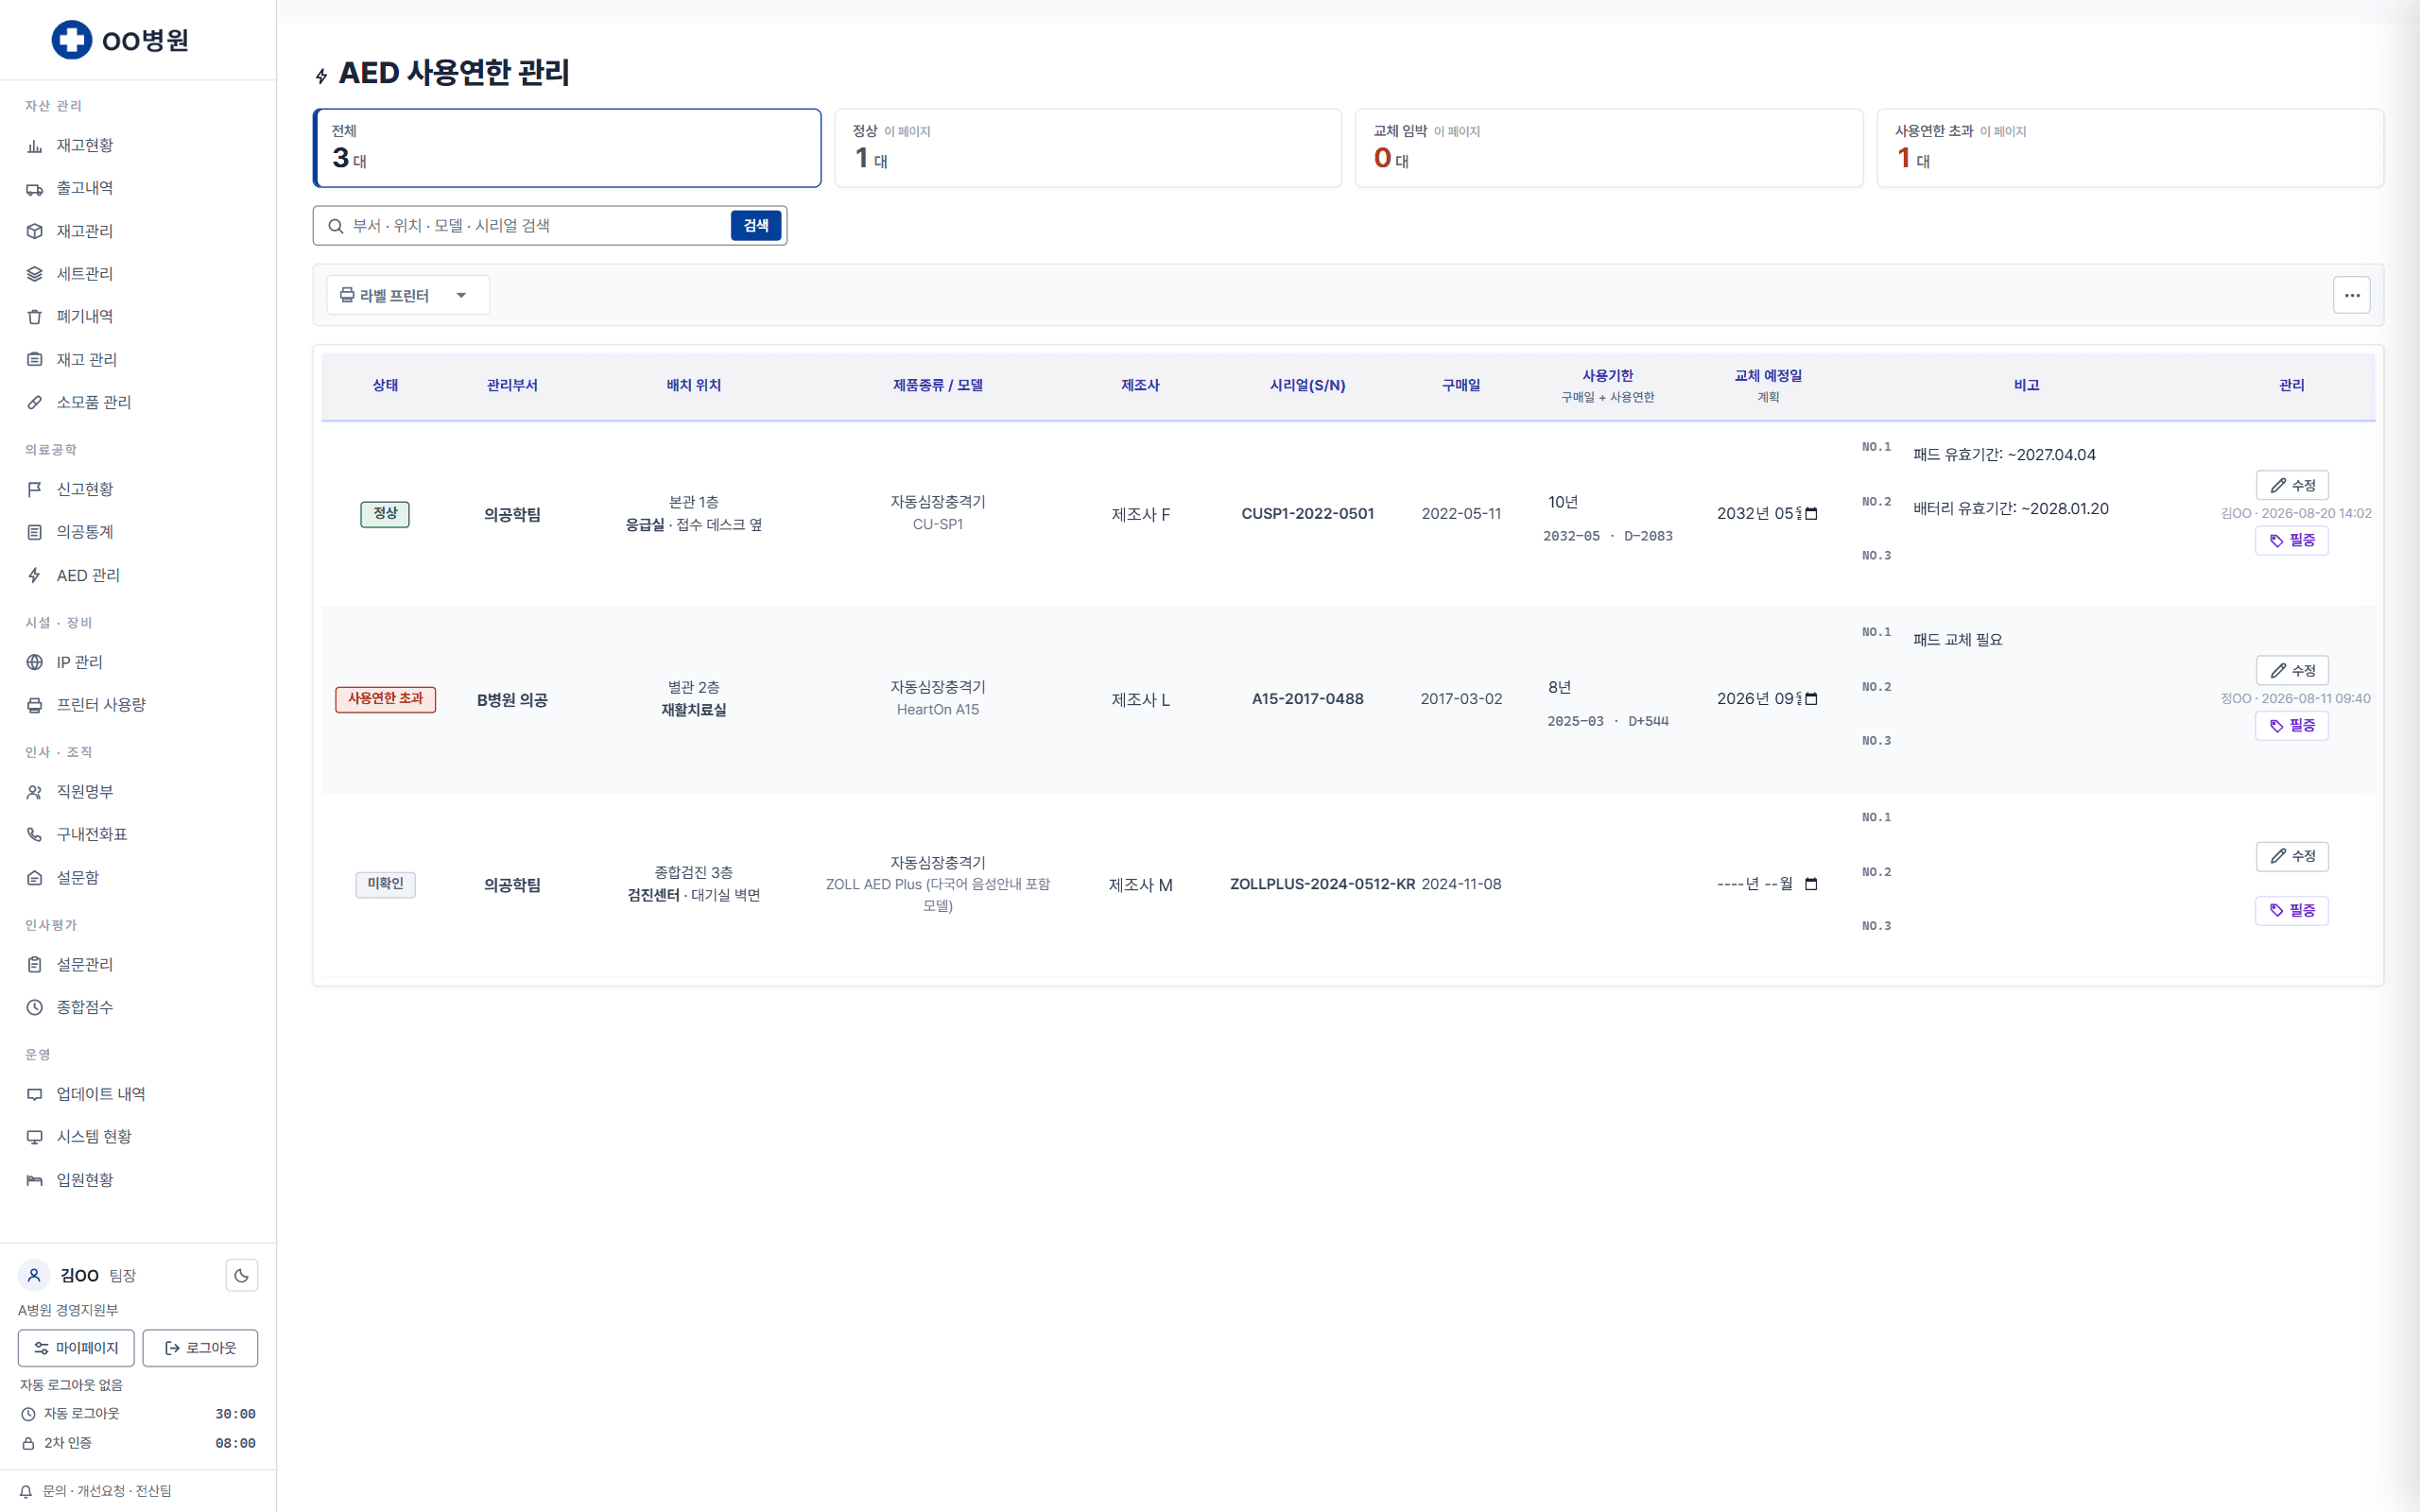Screen dimensions: 2420x1512
Task: Click the 배터리 유효기간 note text
Action: point(2010,509)
